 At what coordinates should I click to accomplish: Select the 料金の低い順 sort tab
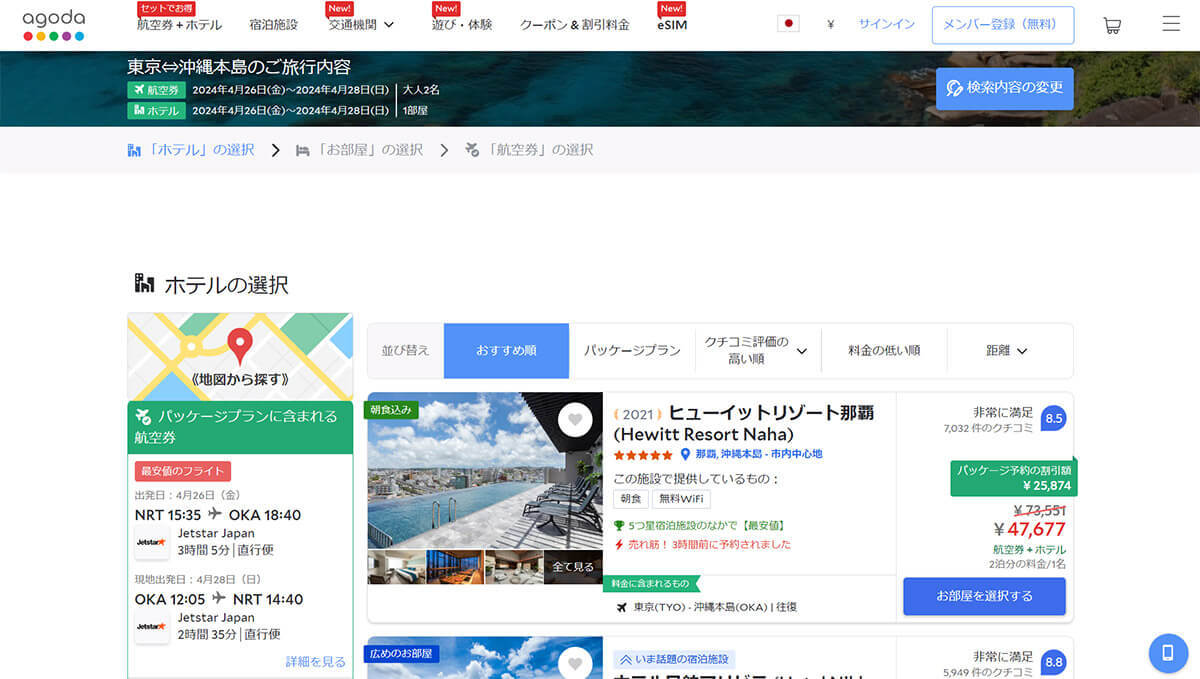(884, 351)
